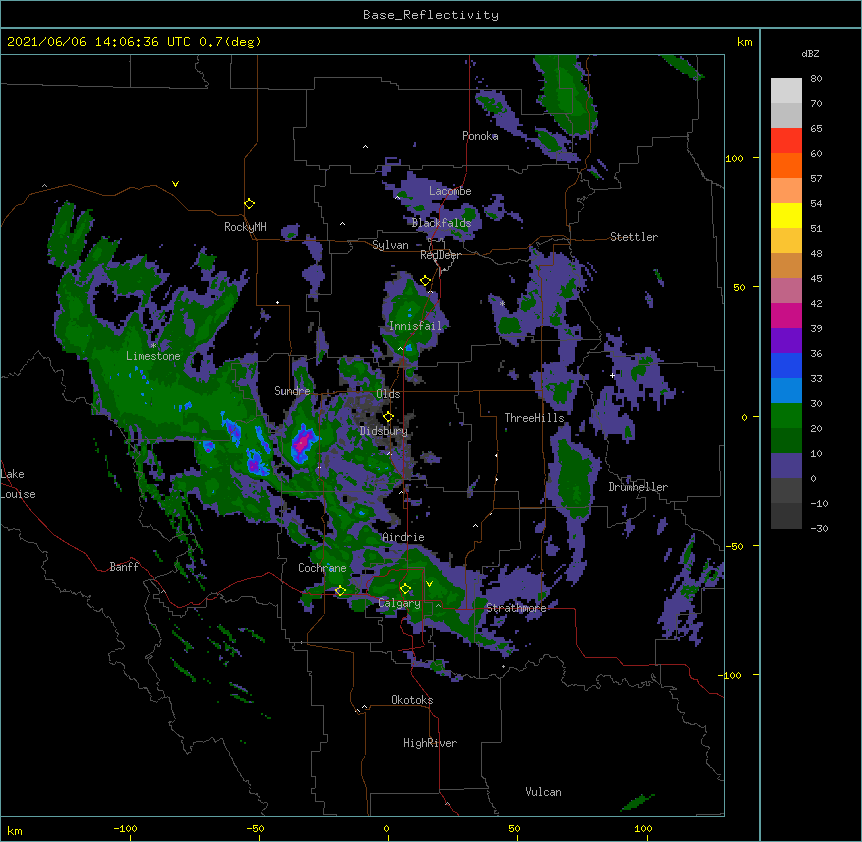Click white plus marker northwest of Drumheller
The height and width of the screenshot is (842, 862).
pos(612,375)
